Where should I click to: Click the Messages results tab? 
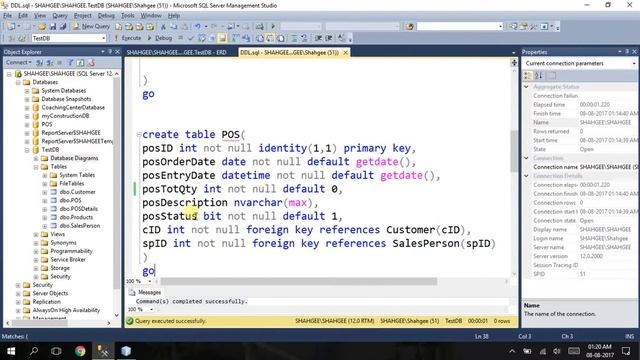click(145, 292)
